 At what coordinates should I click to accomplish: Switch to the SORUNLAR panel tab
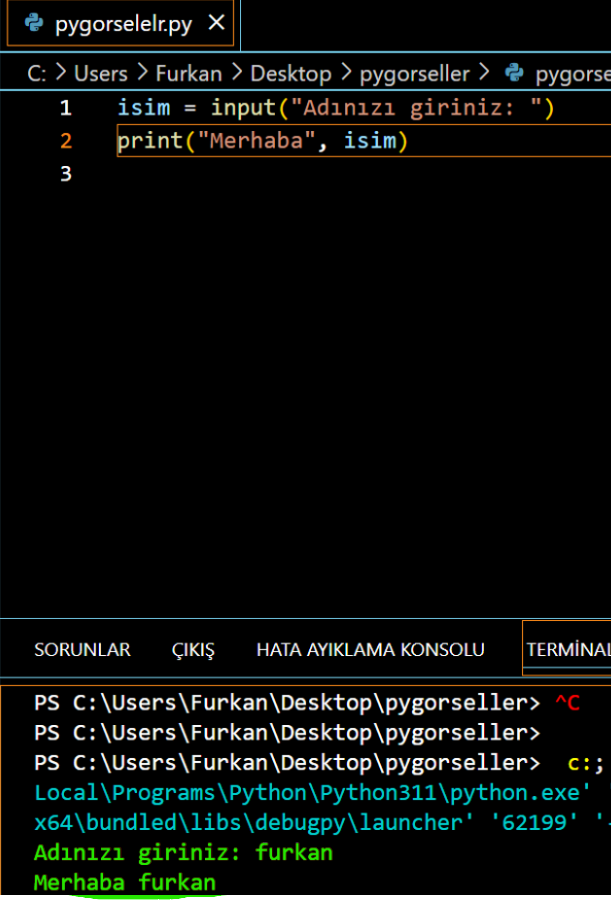82,650
